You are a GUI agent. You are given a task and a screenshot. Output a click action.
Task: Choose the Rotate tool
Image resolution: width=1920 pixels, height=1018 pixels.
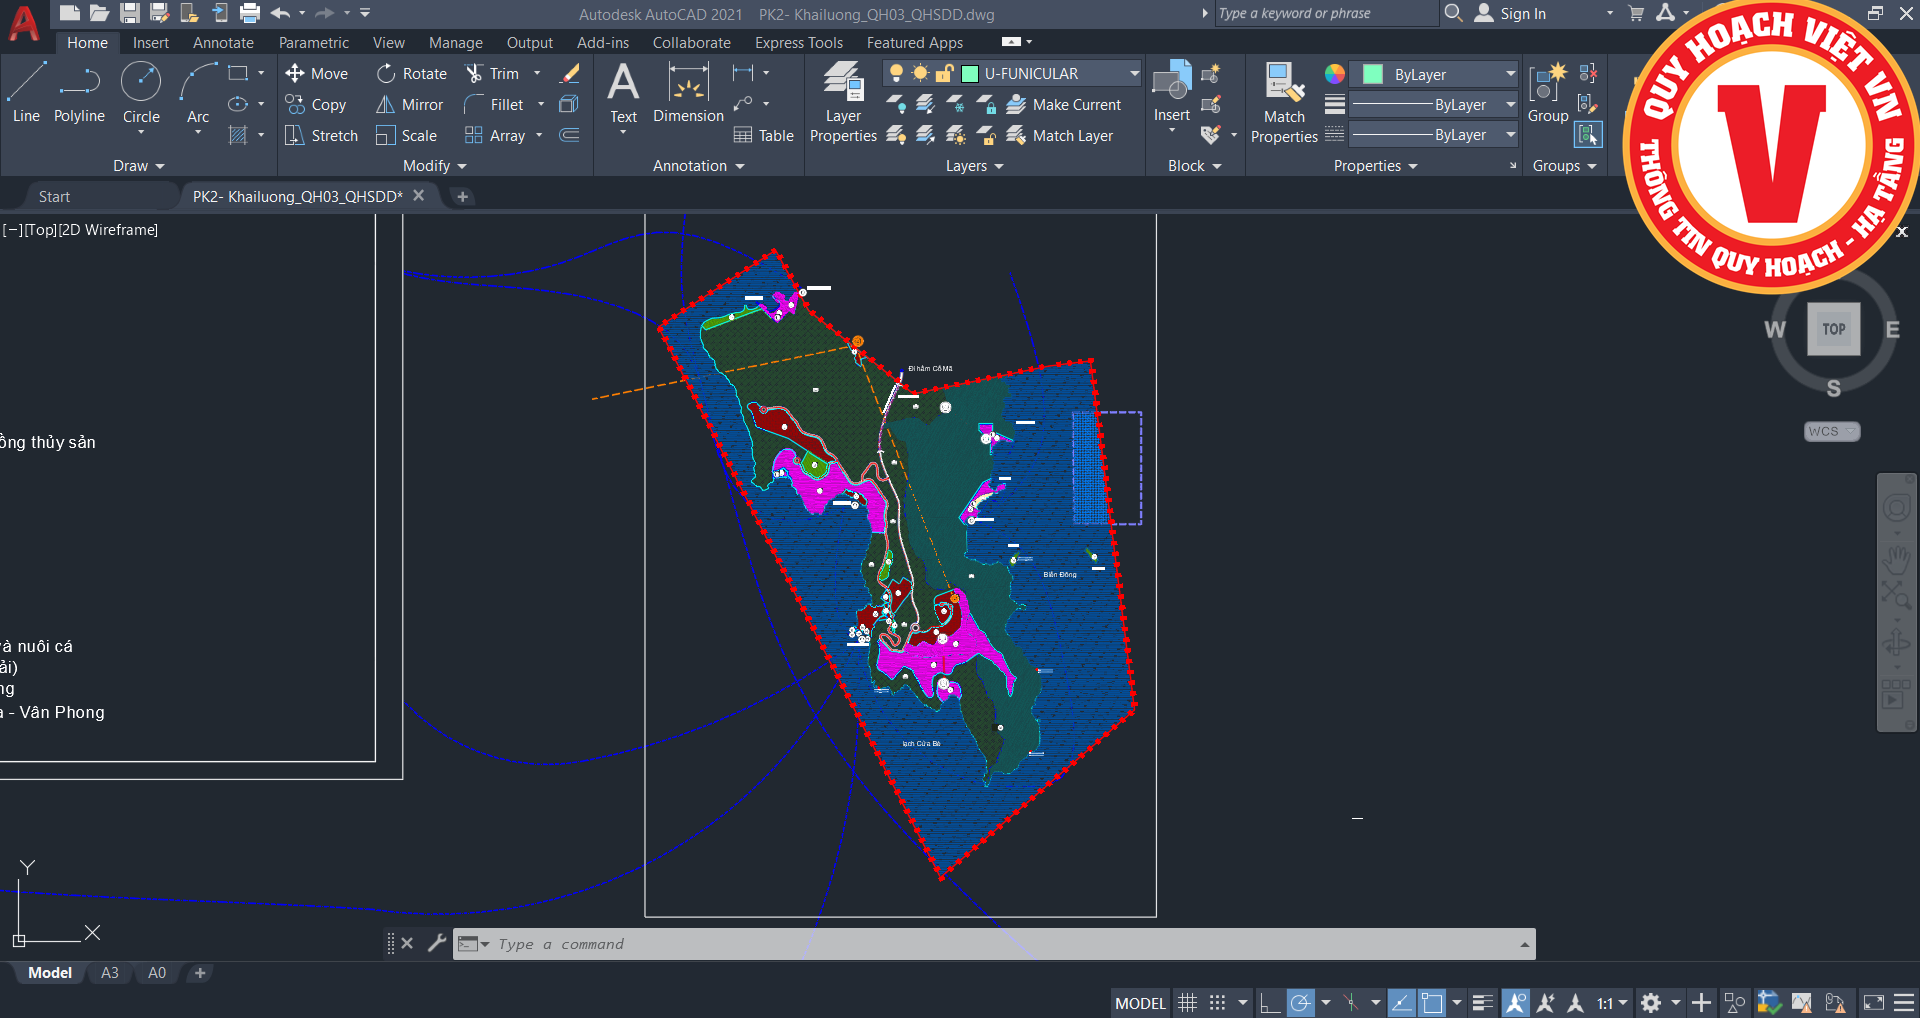click(412, 73)
